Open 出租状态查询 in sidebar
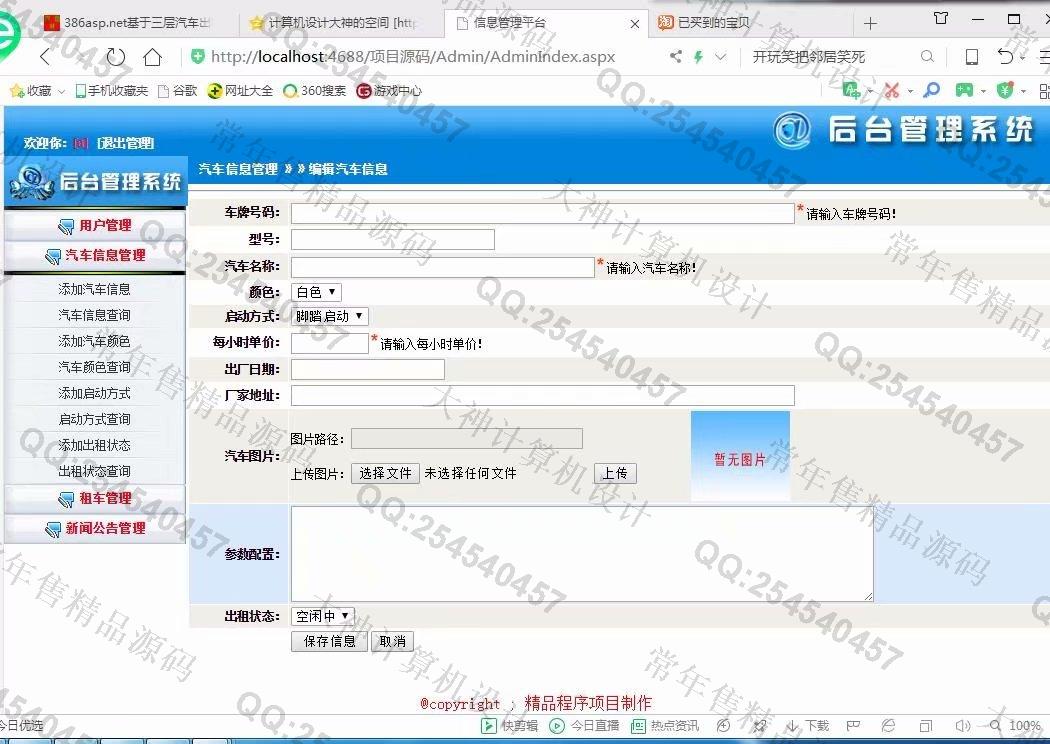 (94, 471)
